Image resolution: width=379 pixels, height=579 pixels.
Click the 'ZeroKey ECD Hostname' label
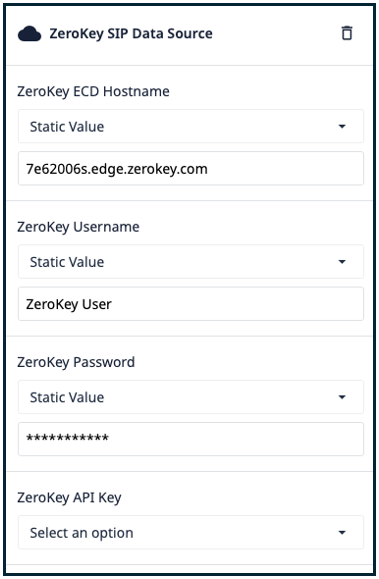tap(93, 91)
